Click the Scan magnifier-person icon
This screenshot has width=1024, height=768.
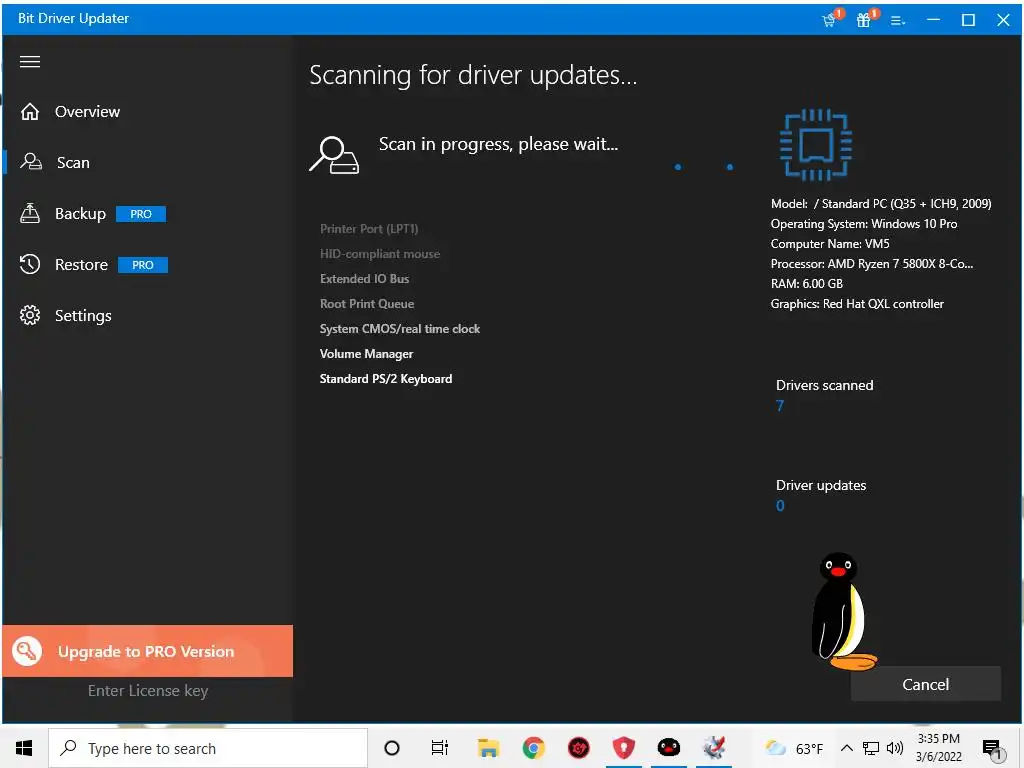[x=31, y=161]
